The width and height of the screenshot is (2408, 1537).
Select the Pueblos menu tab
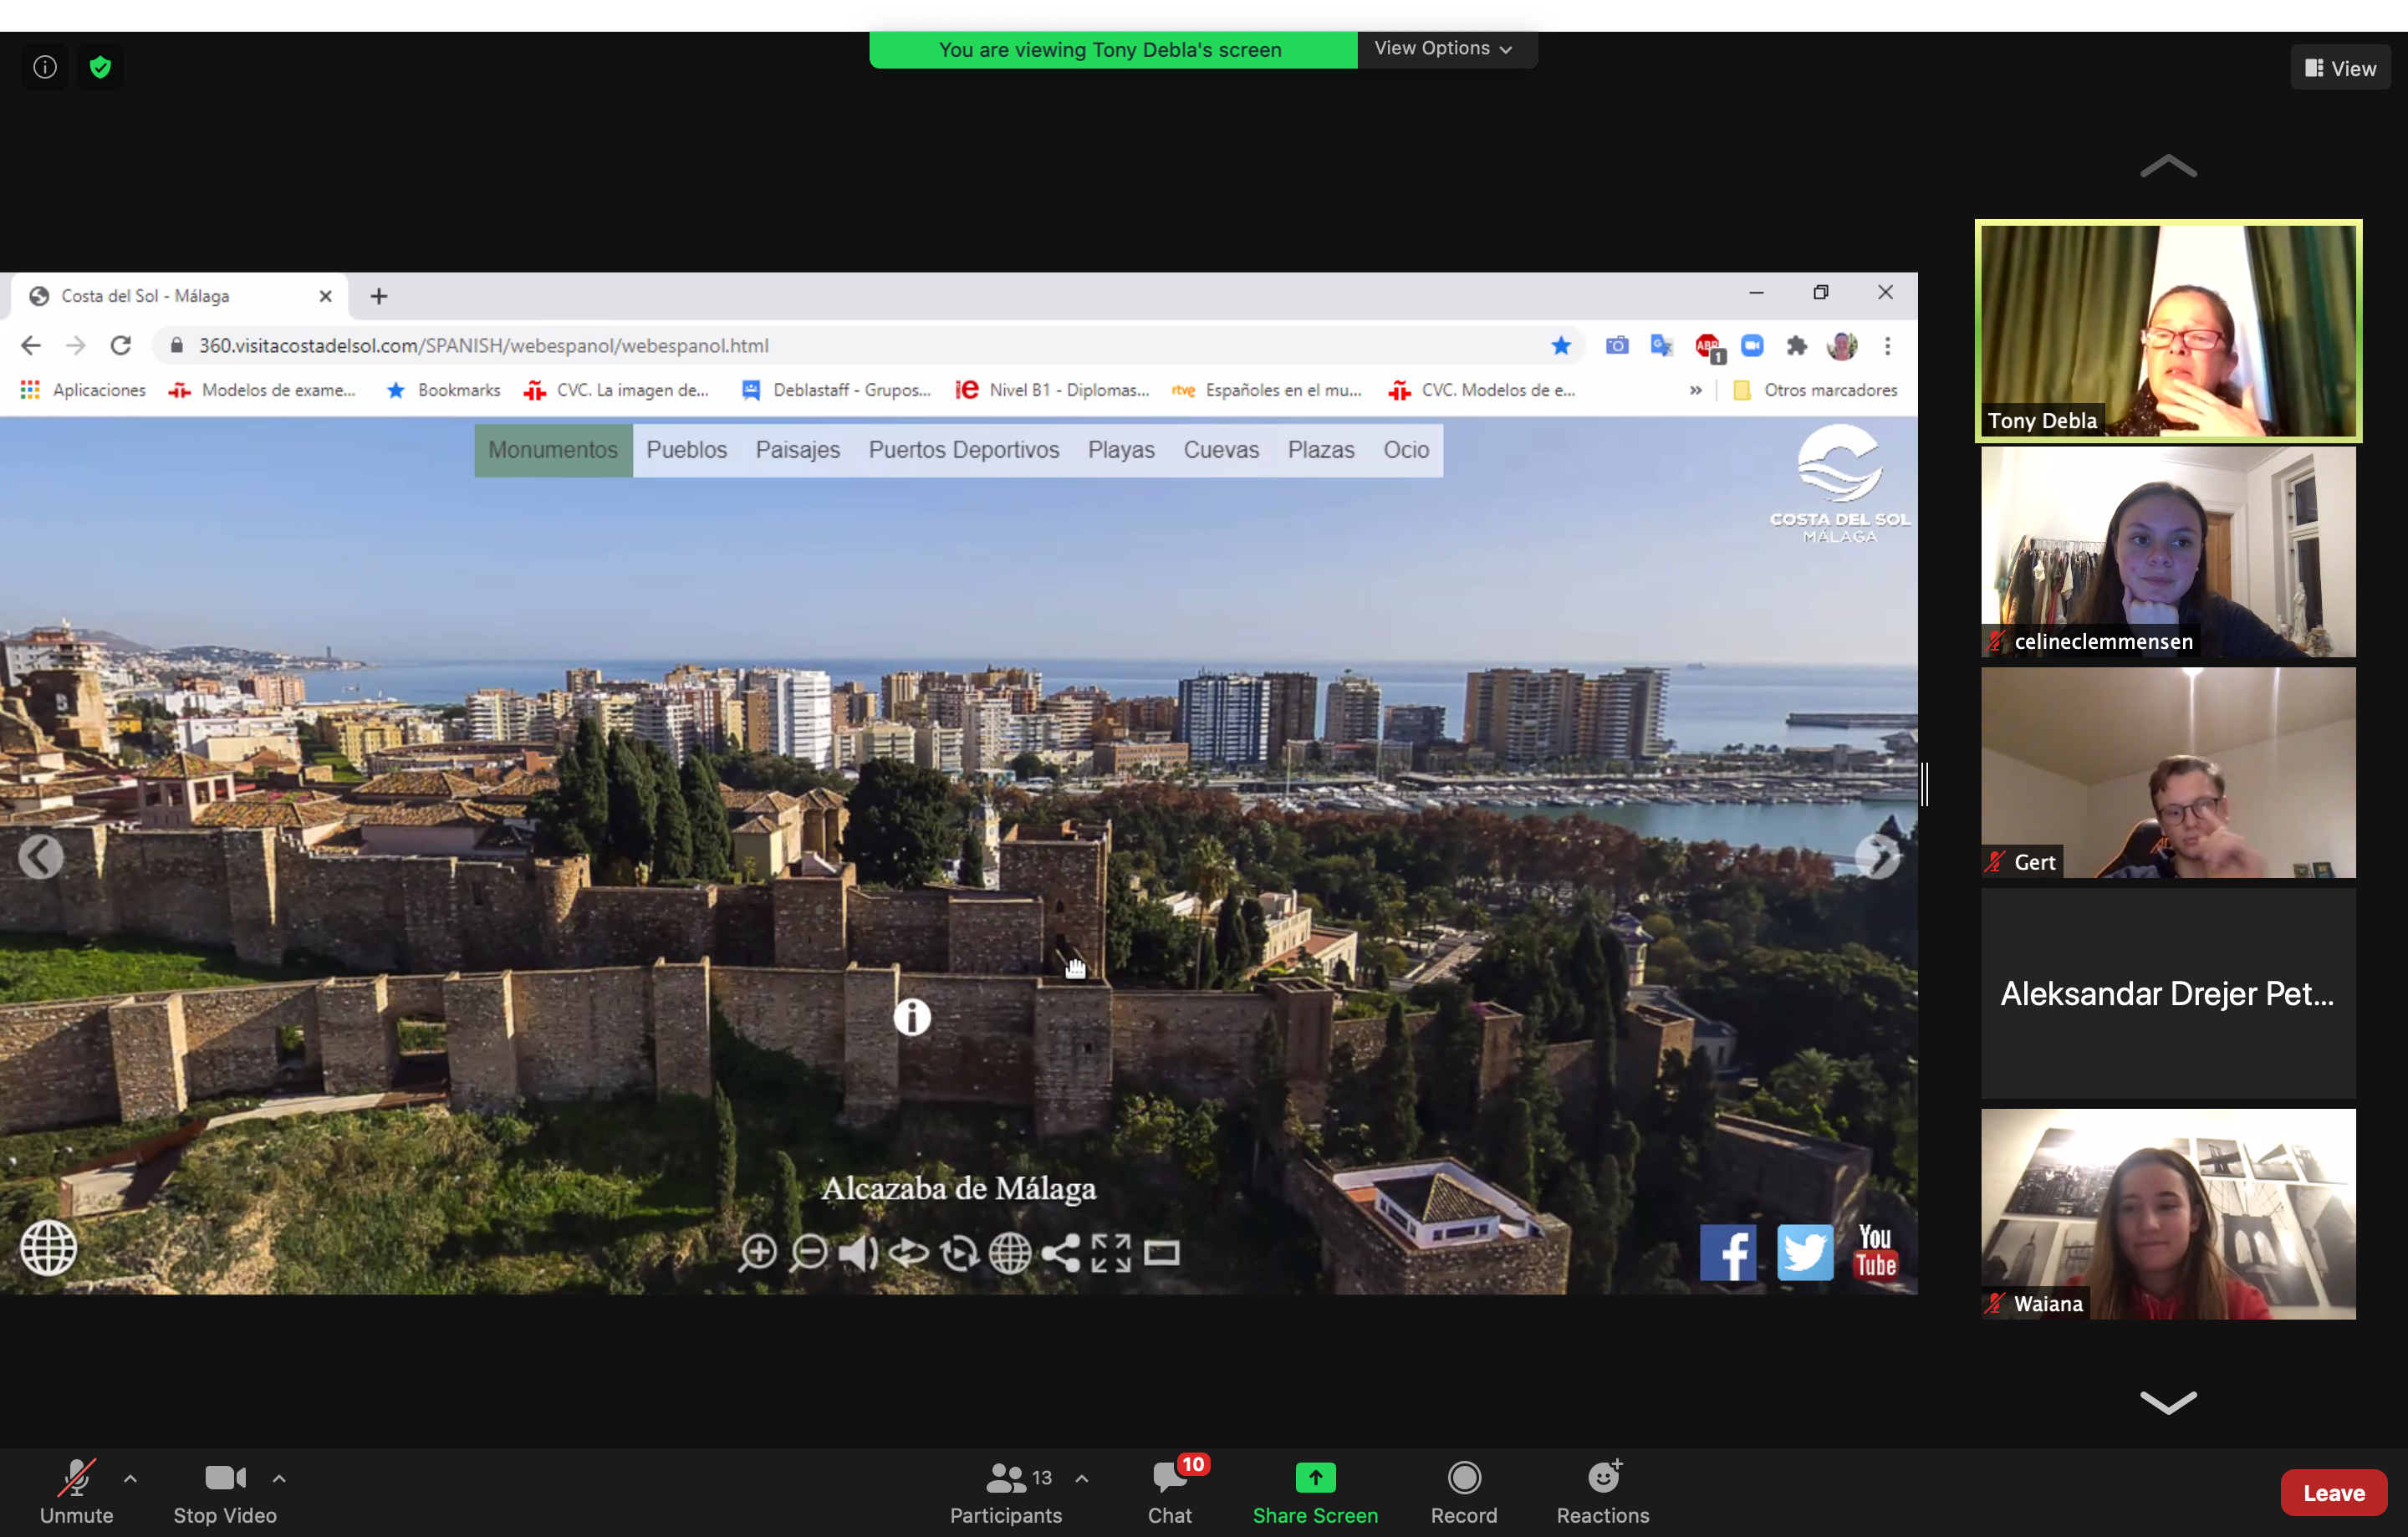point(686,450)
